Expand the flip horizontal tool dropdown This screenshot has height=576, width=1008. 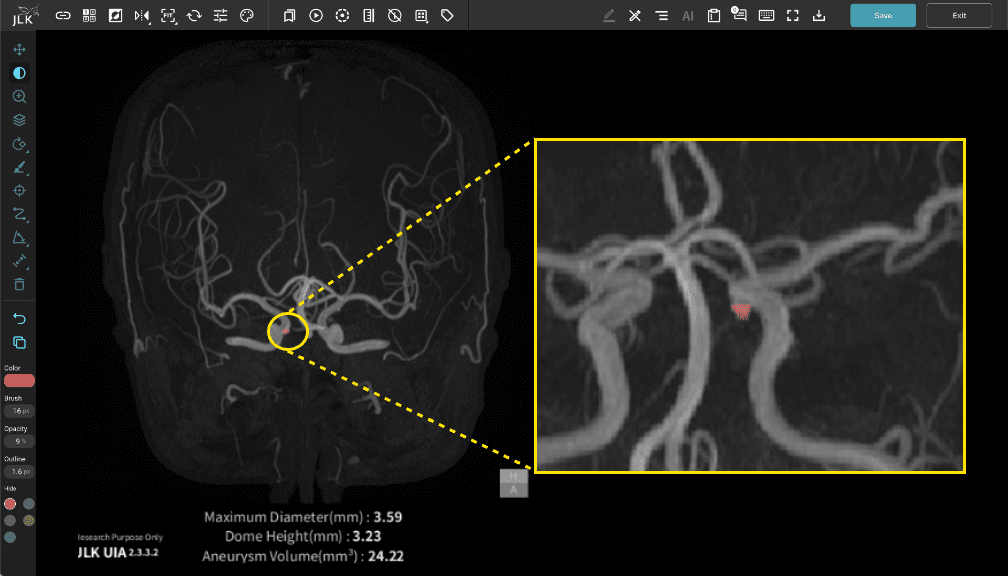point(142,15)
